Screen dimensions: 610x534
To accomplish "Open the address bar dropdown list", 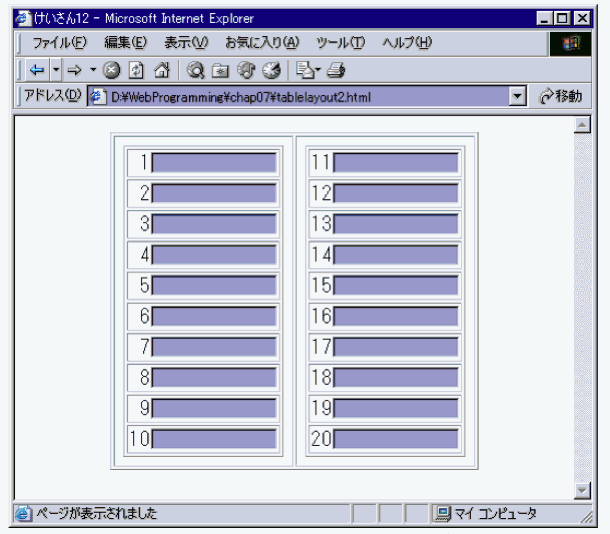I will pyautogui.click(x=517, y=97).
